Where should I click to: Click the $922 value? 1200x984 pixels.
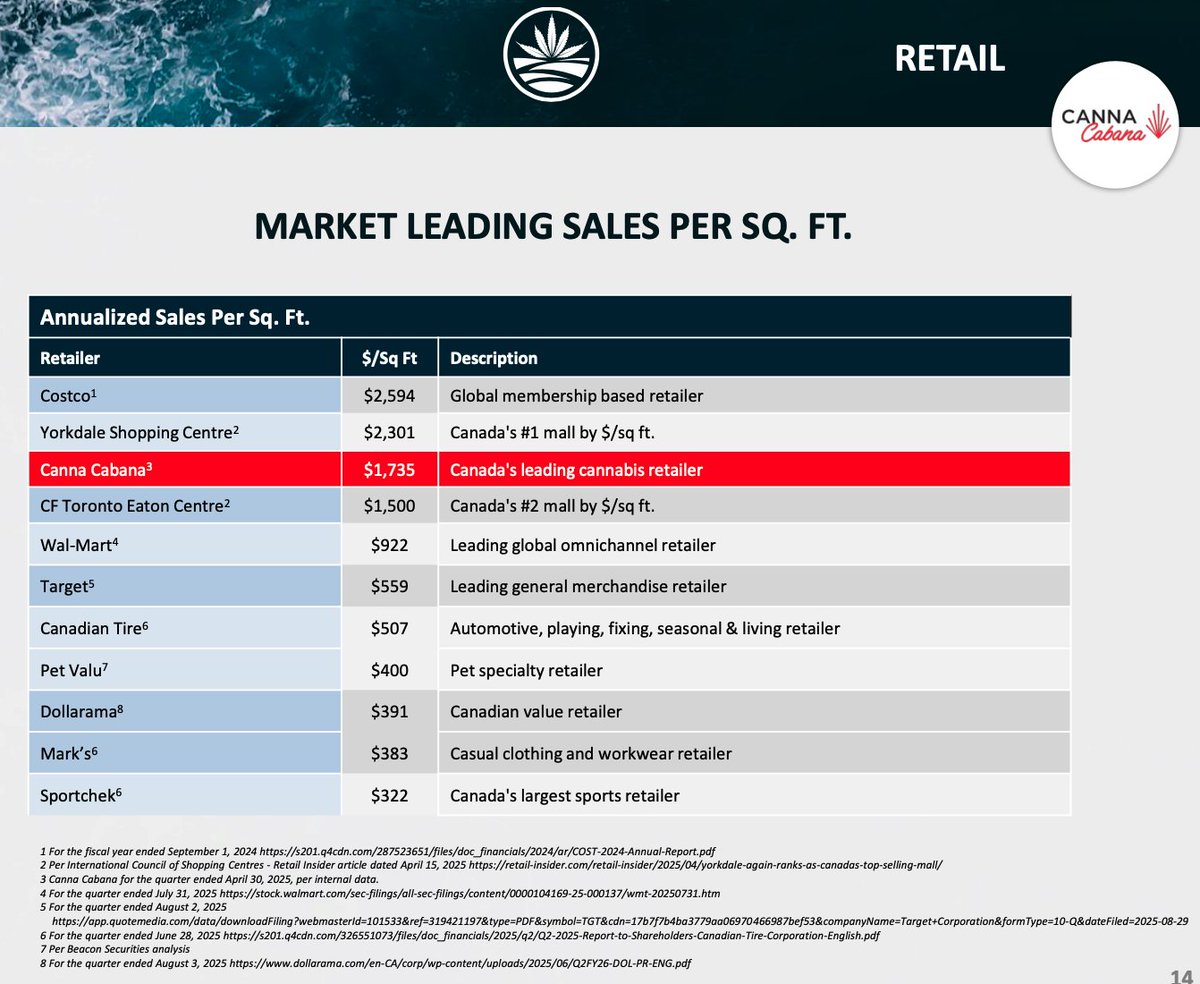point(390,546)
